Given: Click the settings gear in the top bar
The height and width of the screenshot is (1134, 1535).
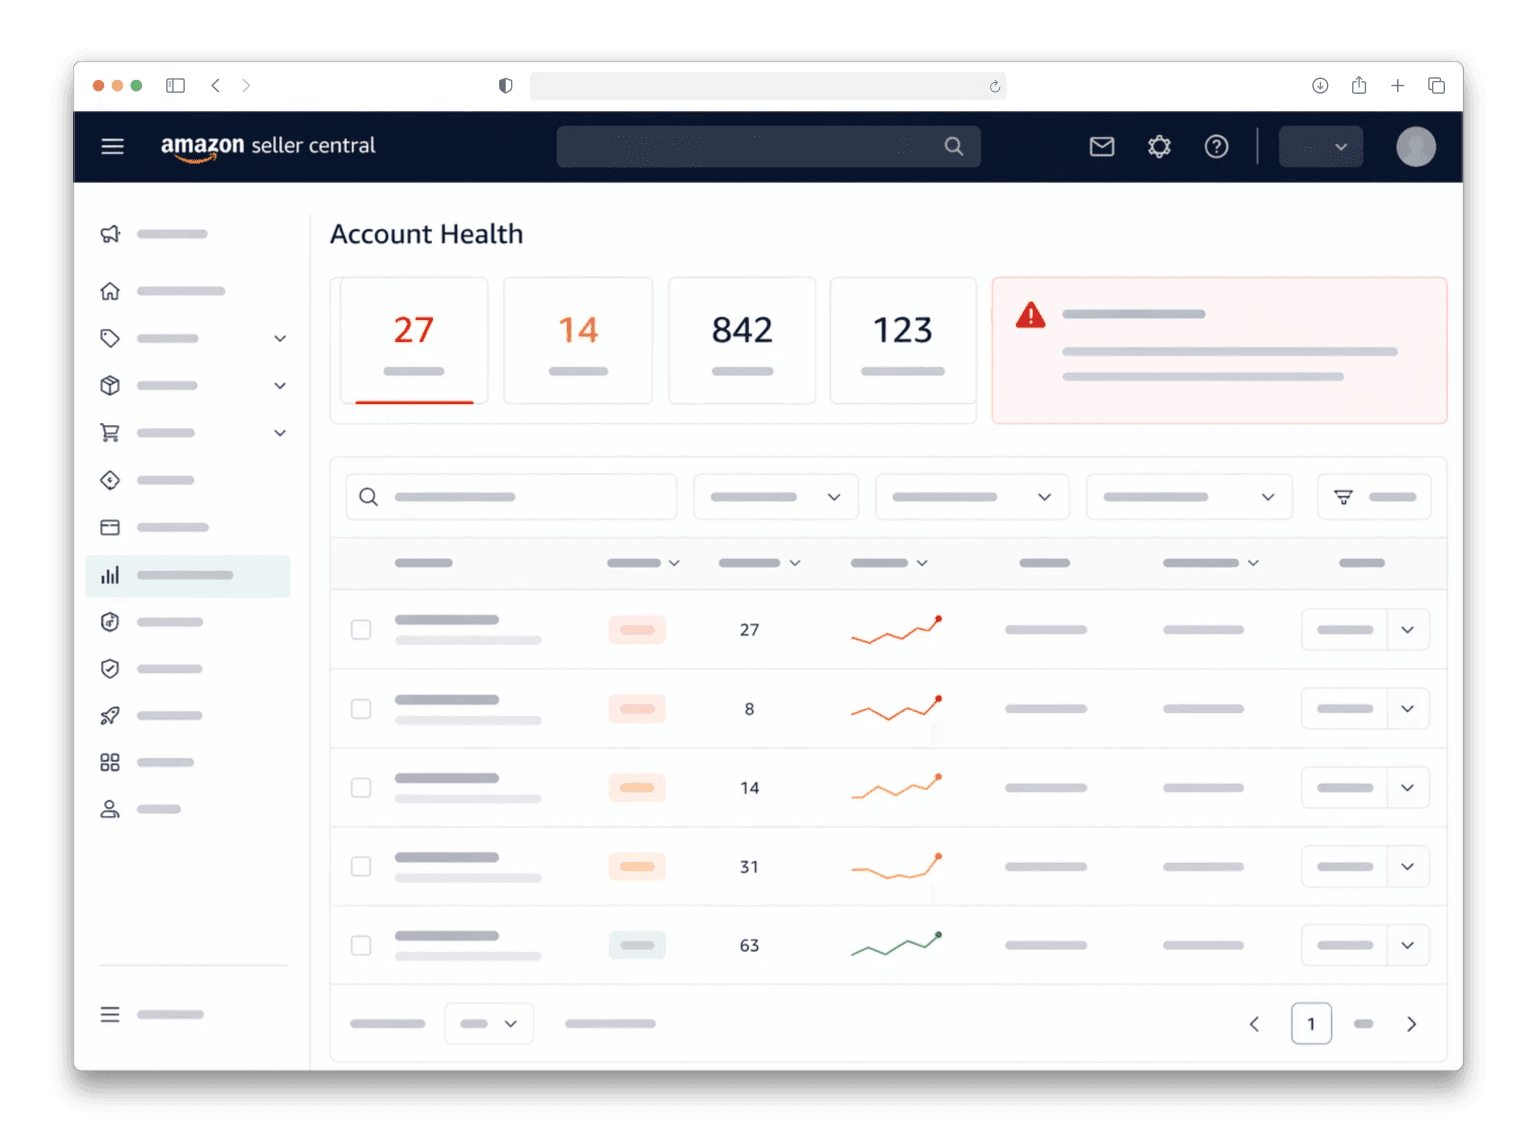Looking at the screenshot, I should click(1159, 146).
